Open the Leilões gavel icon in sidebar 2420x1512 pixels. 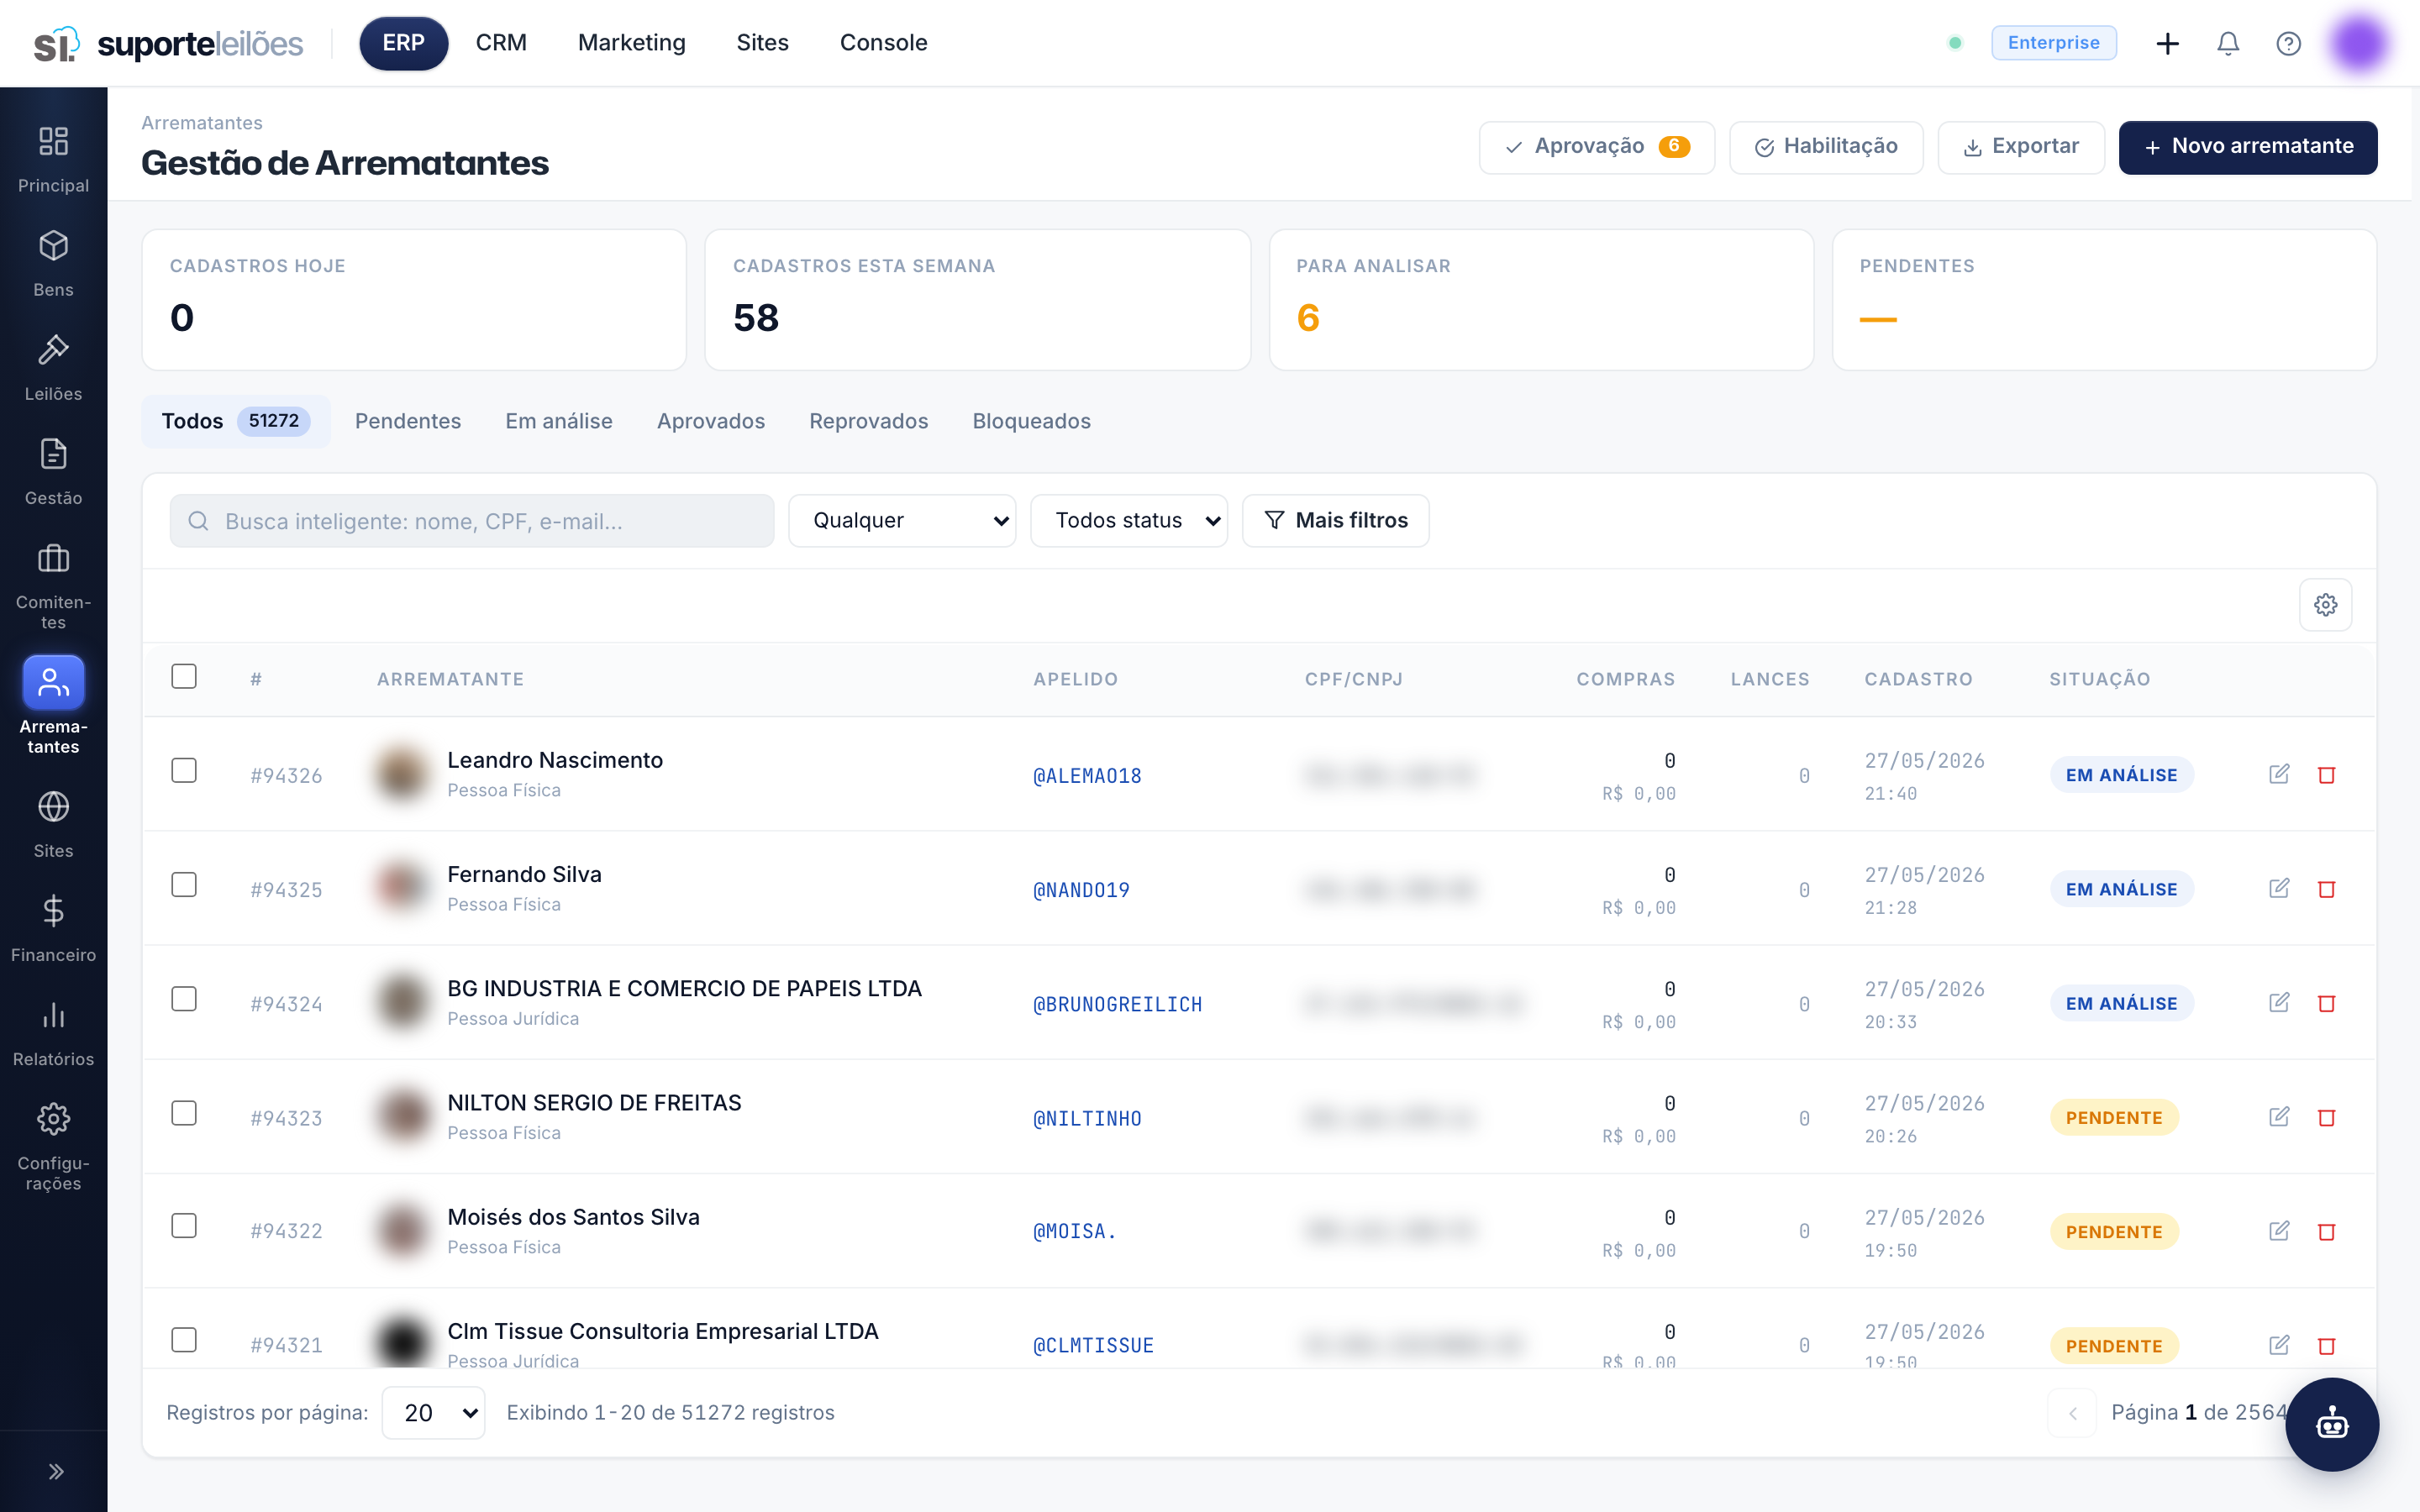[53, 350]
